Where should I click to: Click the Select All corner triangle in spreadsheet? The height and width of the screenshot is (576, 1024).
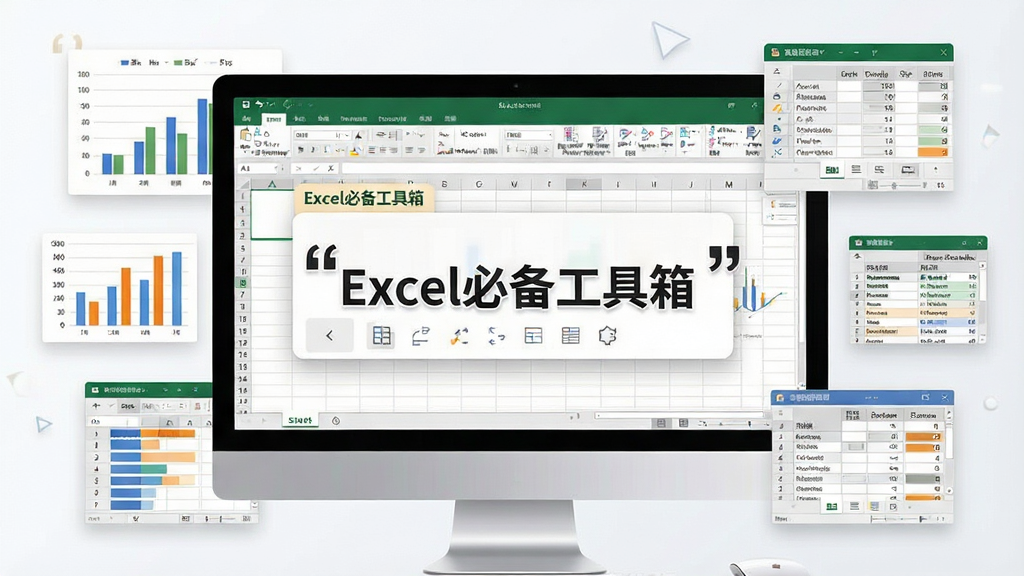click(x=244, y=185)
